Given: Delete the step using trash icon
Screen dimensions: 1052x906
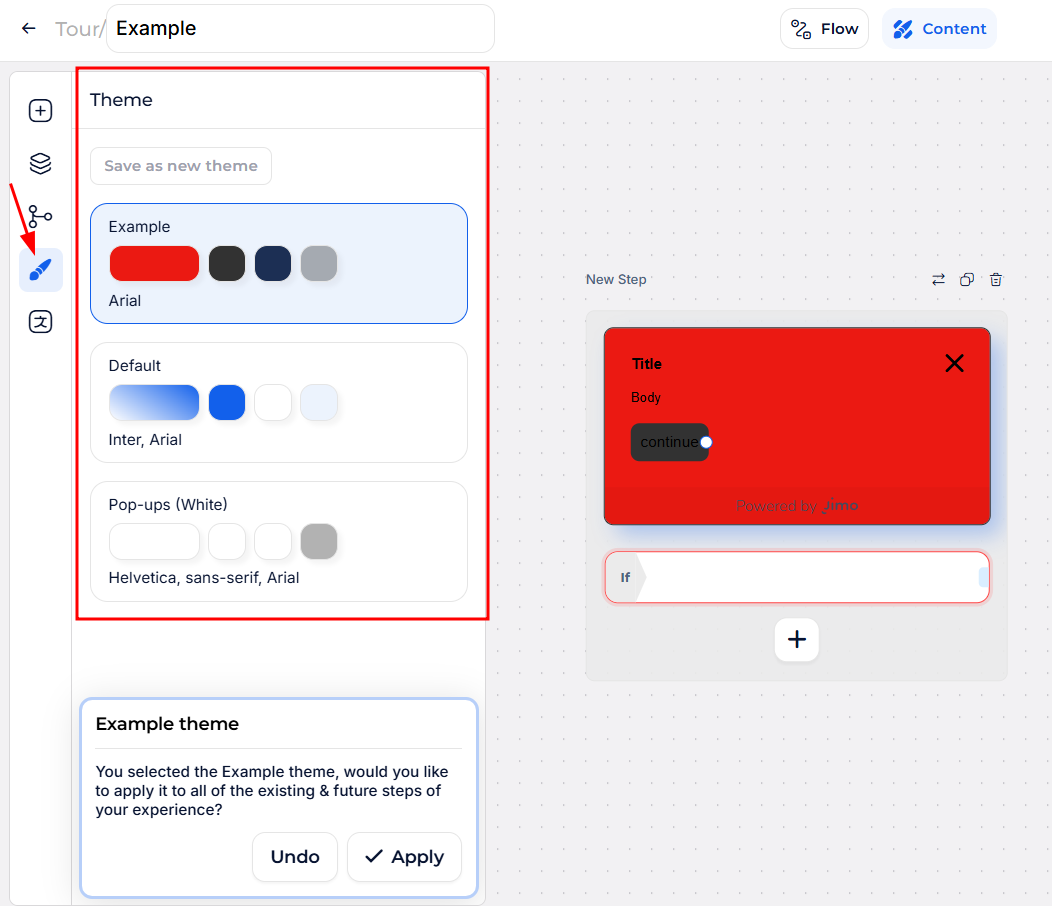Looking at the screenshot, I should (996, 280).
